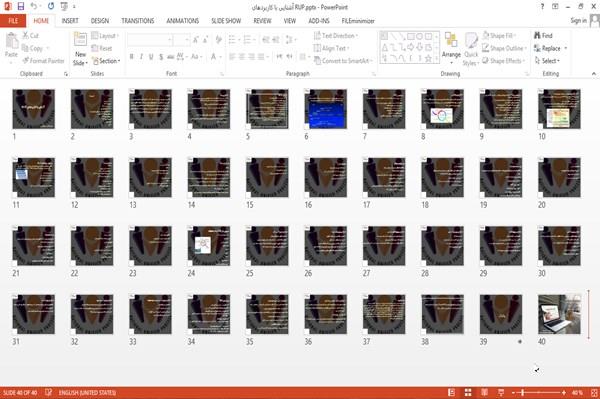This screenshot has width=600, height=399.
Task: Select slide 1 thumbnail
Action: (x=34, y=109)
